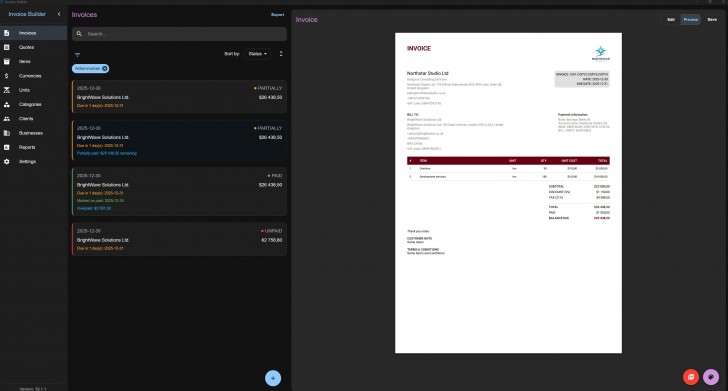Click the Businesses building icon

[6, 133]
